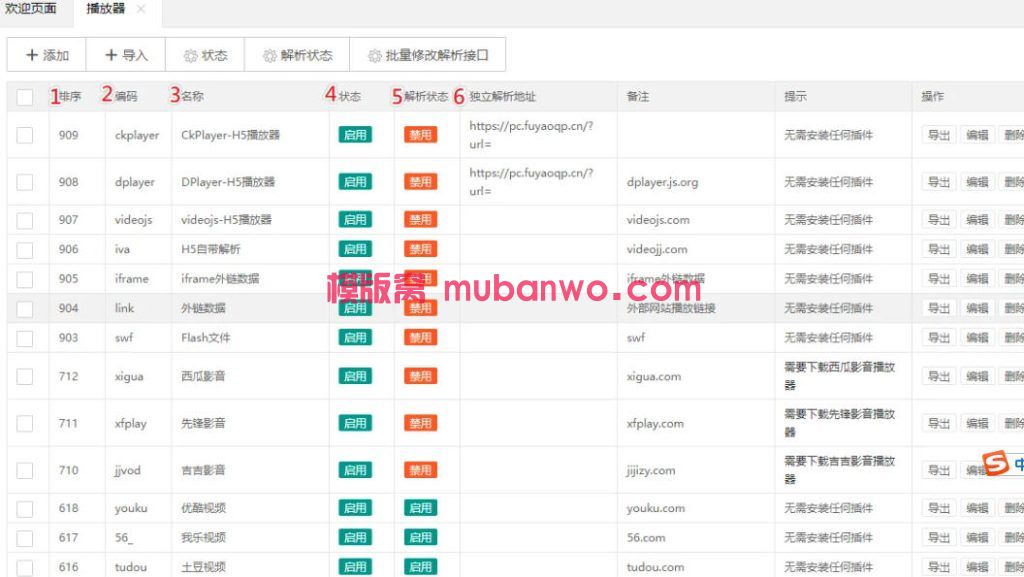This screenshot has height=577, width=1024.
Task: Click 导出 for the link row
Action: click(x=939, y=308)
